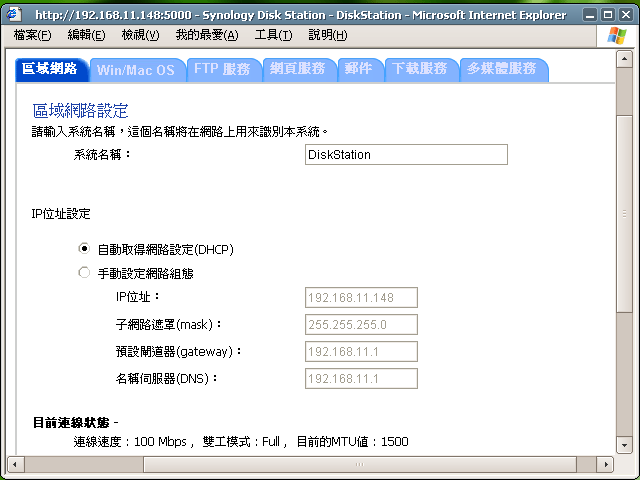The image size is (640, 480).
Task: Minimize the Internet Explorer window
Action: [x=590, y=15]
